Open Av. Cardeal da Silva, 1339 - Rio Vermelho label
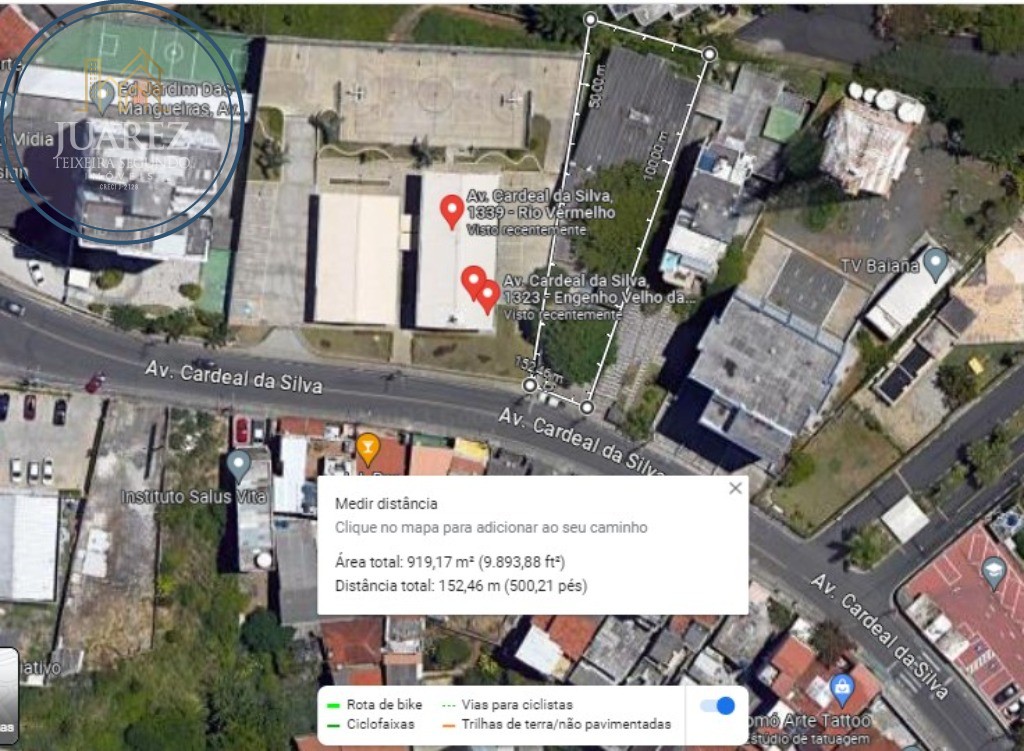The height and width of the screenshot is (751, 1024). 540,204
